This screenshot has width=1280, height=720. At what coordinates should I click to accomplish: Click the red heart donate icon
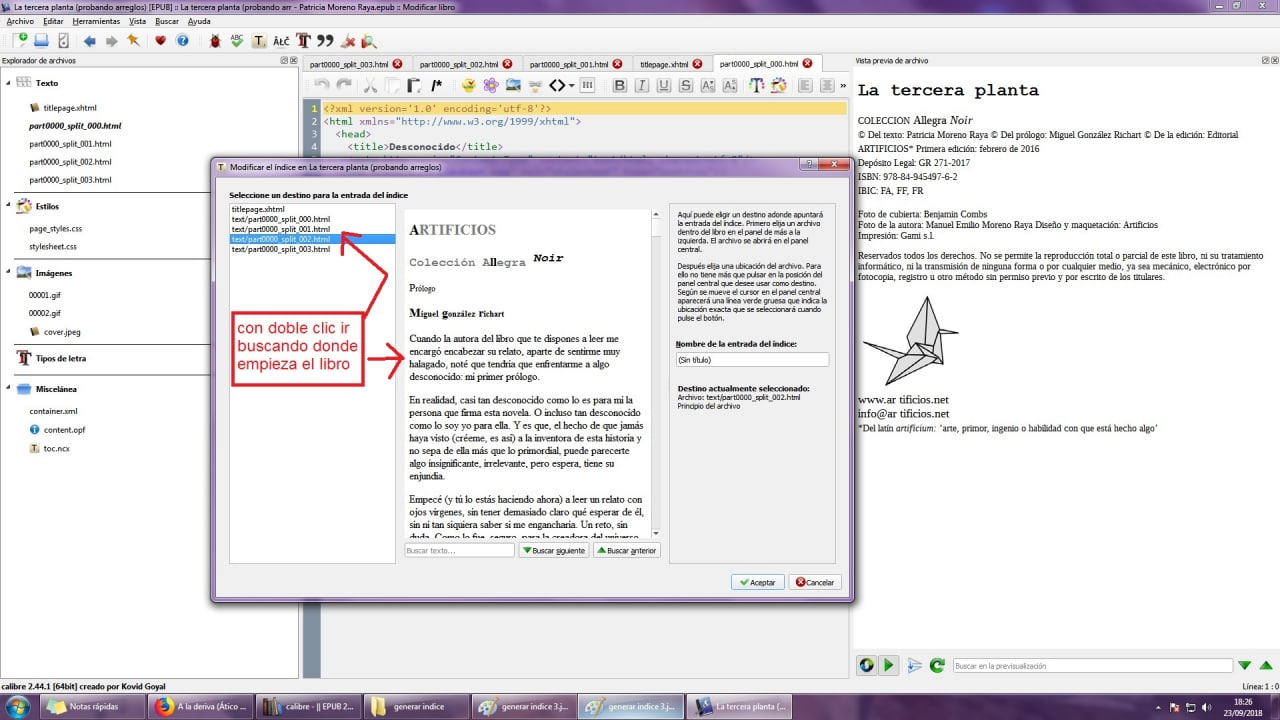[160, 41]
